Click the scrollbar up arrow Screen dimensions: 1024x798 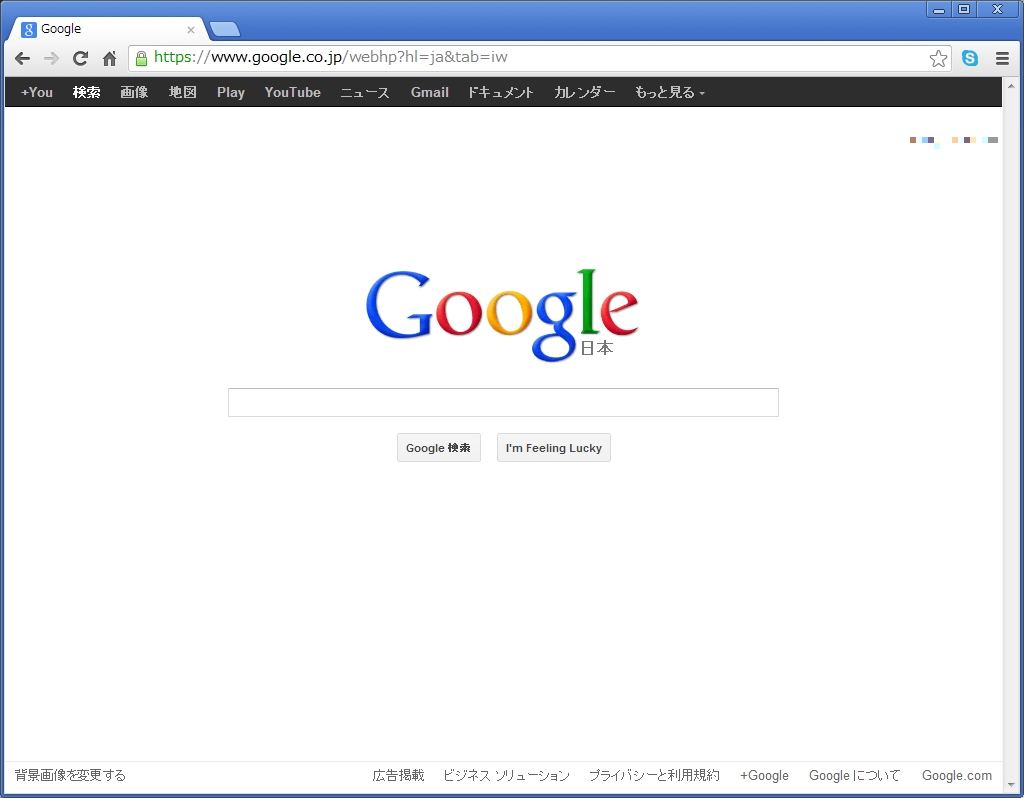pyautogui.click(x=1012, y=86)
